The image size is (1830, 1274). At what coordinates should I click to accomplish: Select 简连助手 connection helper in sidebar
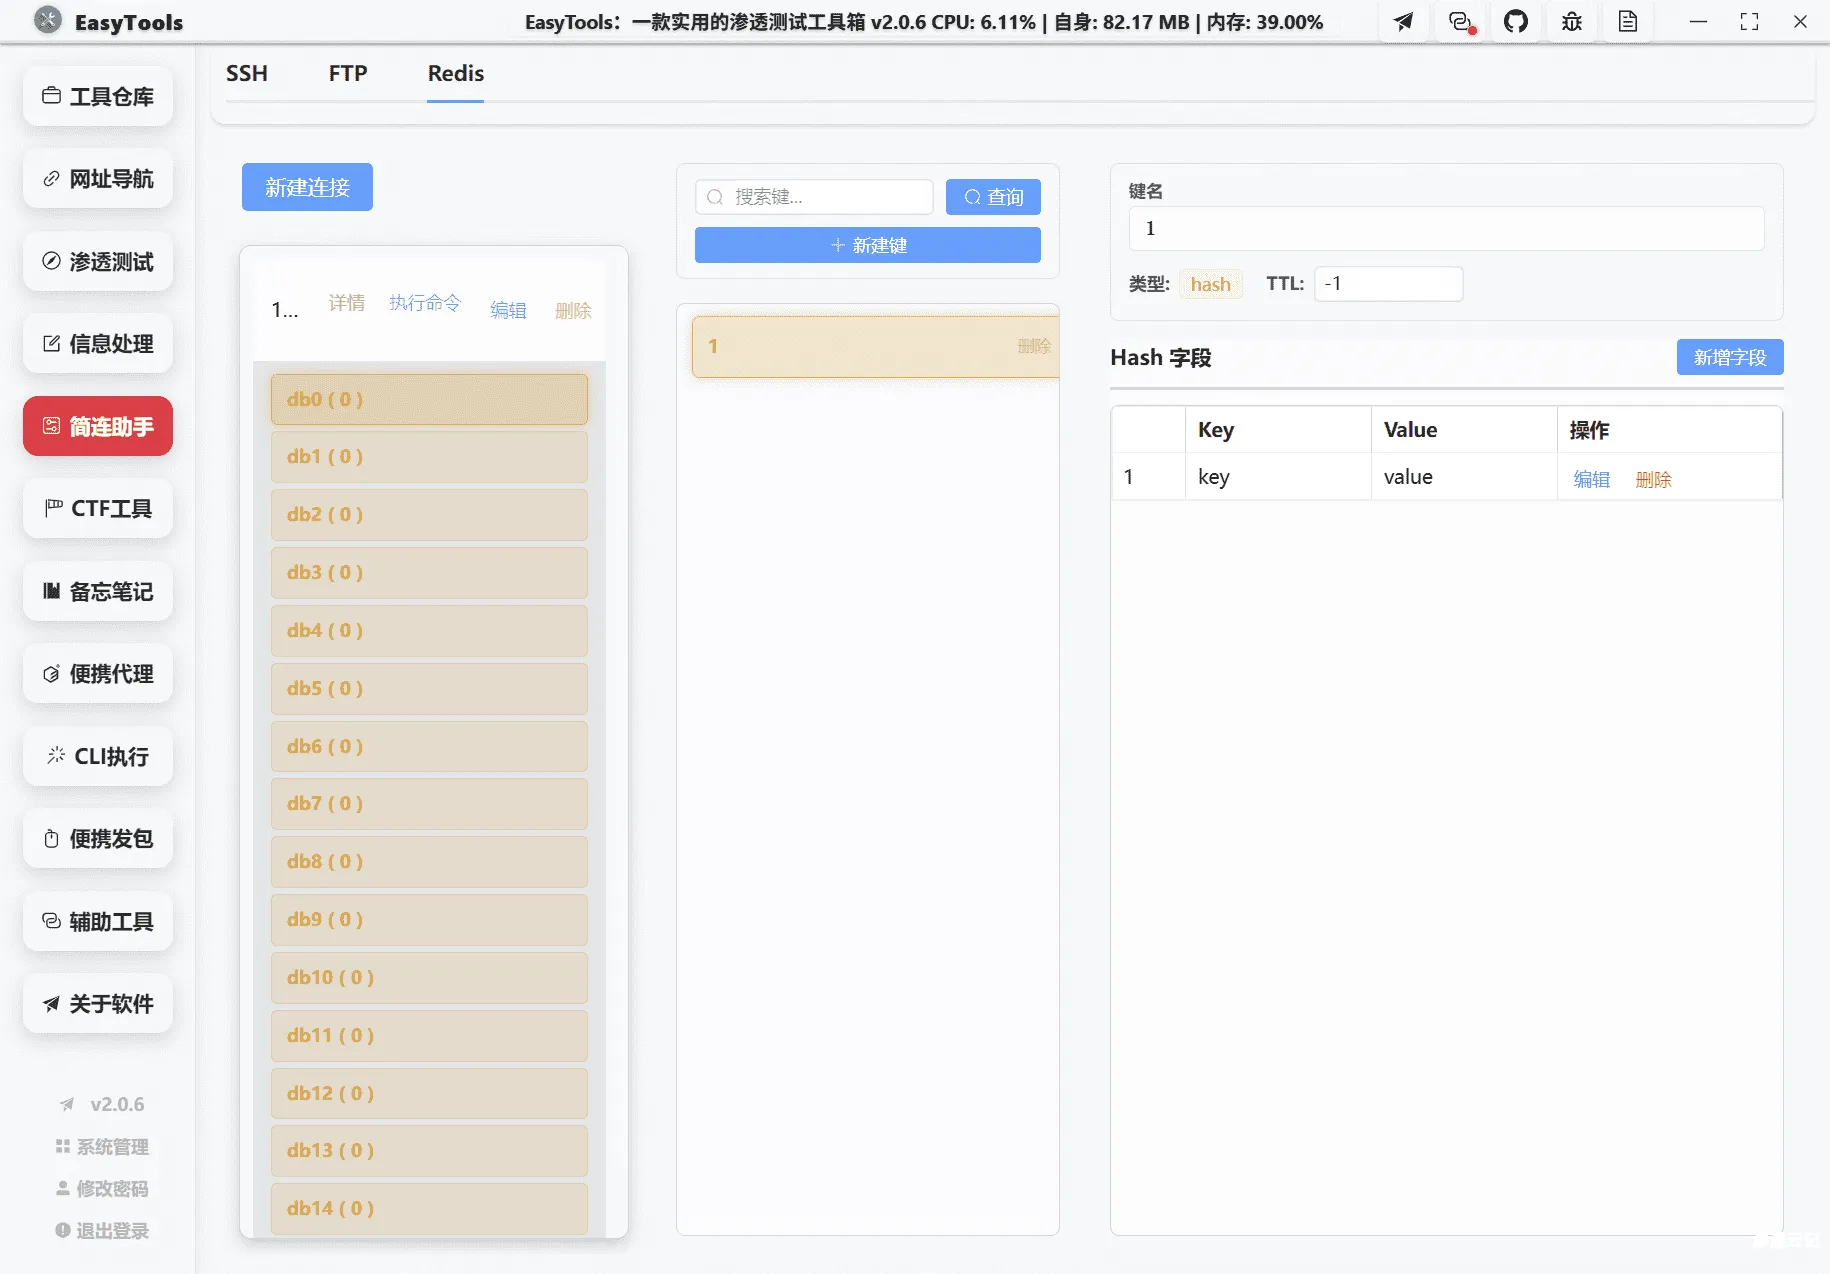coord(97,426)
